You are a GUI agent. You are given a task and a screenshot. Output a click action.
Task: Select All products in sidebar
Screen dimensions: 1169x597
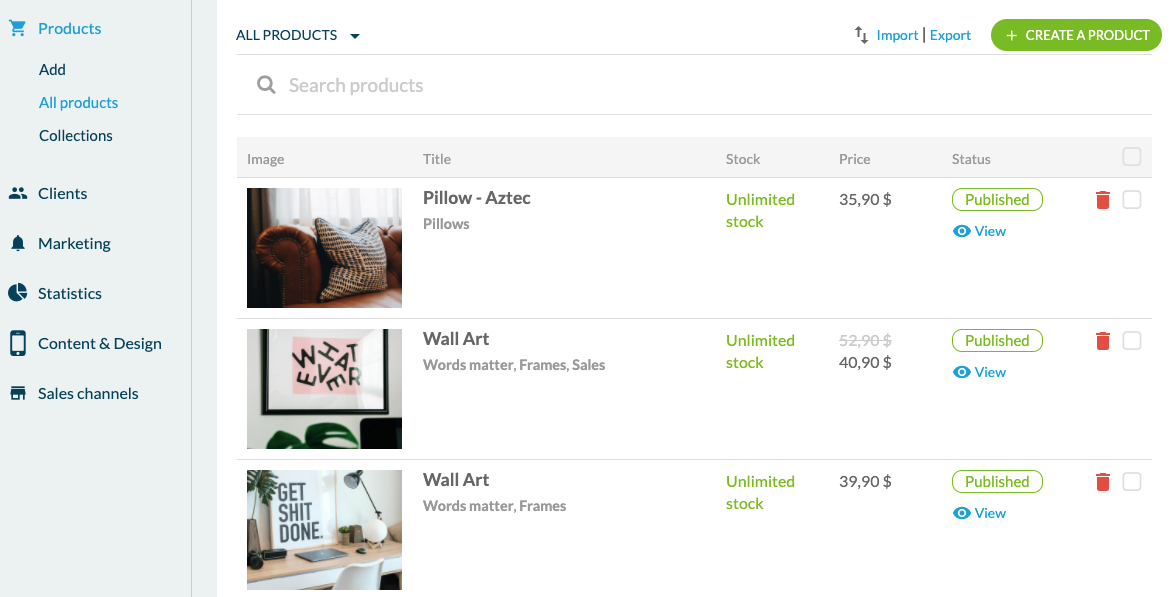(x=78, y=103)
